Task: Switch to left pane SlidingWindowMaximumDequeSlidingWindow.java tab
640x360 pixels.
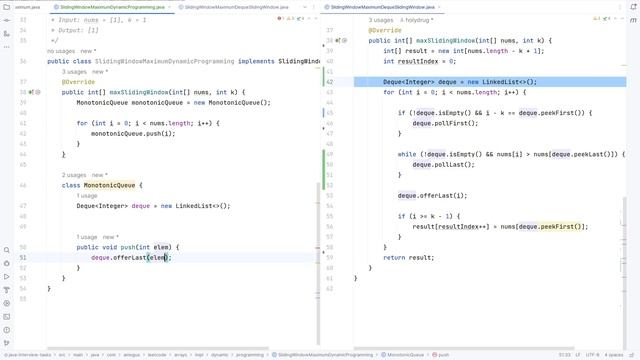Action: point(233,7)
